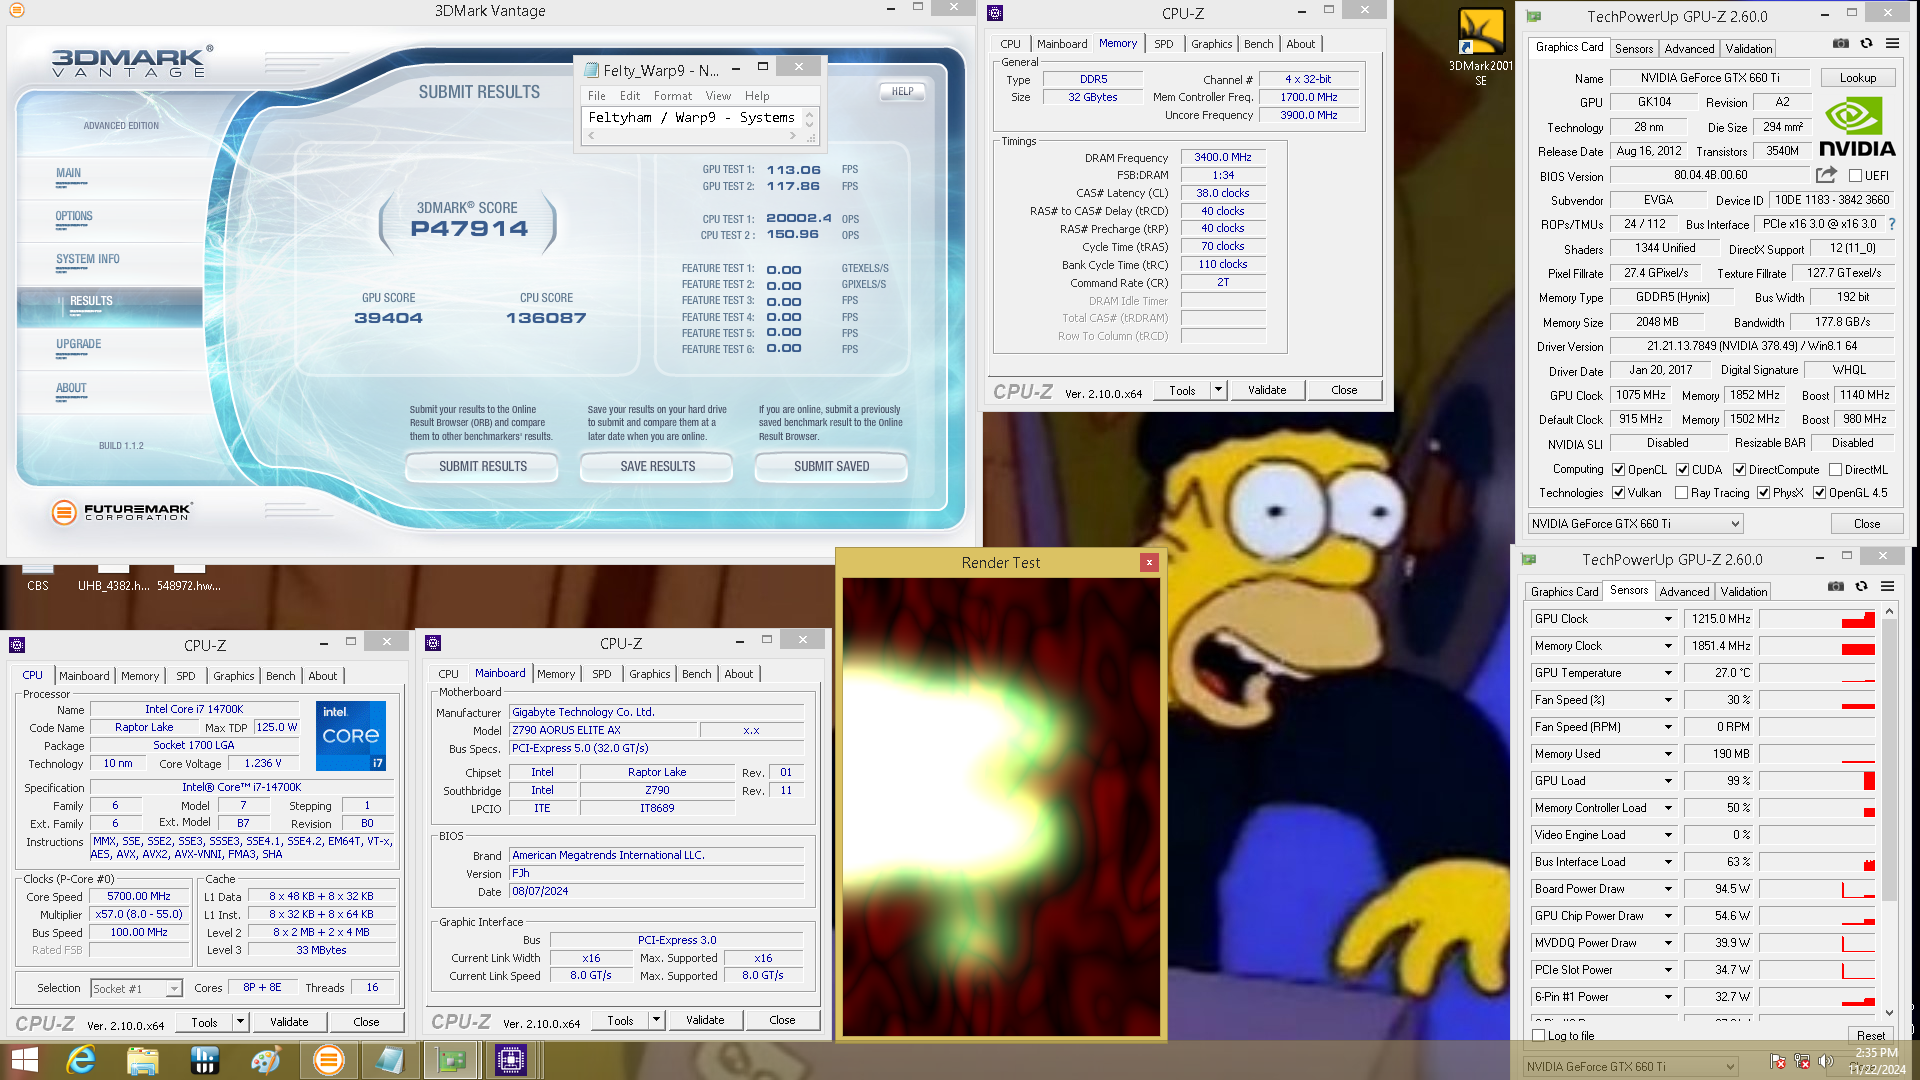
Task: Toggle Ray Tracing checkbox
Action: coord(1682,493)
